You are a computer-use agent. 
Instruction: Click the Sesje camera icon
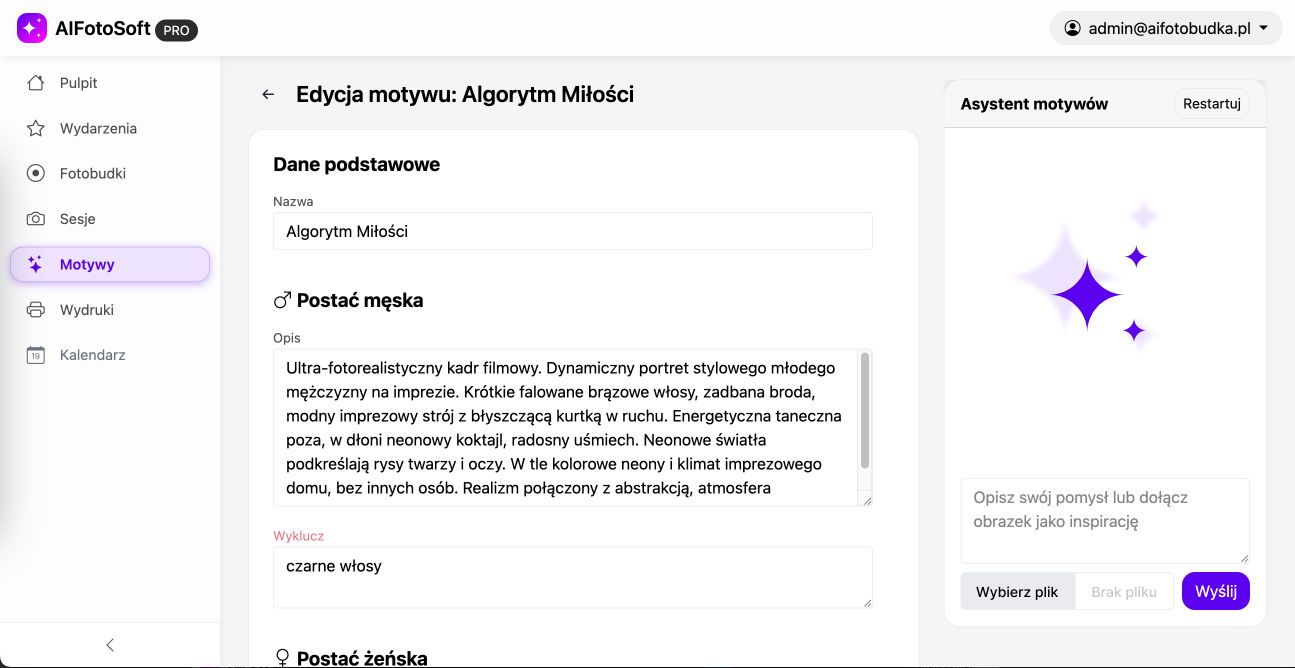coord(36,219)
